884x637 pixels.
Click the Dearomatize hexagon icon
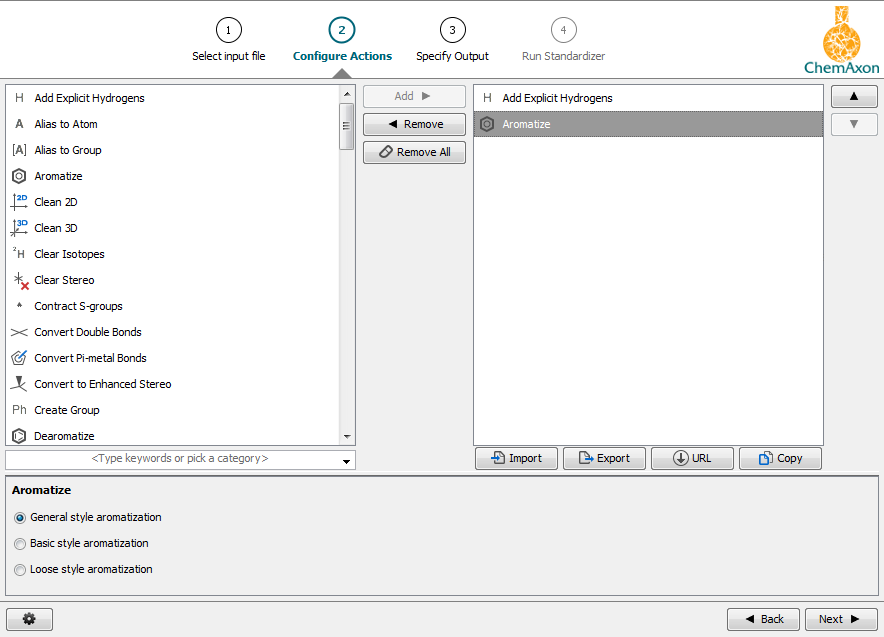[18, 436]
